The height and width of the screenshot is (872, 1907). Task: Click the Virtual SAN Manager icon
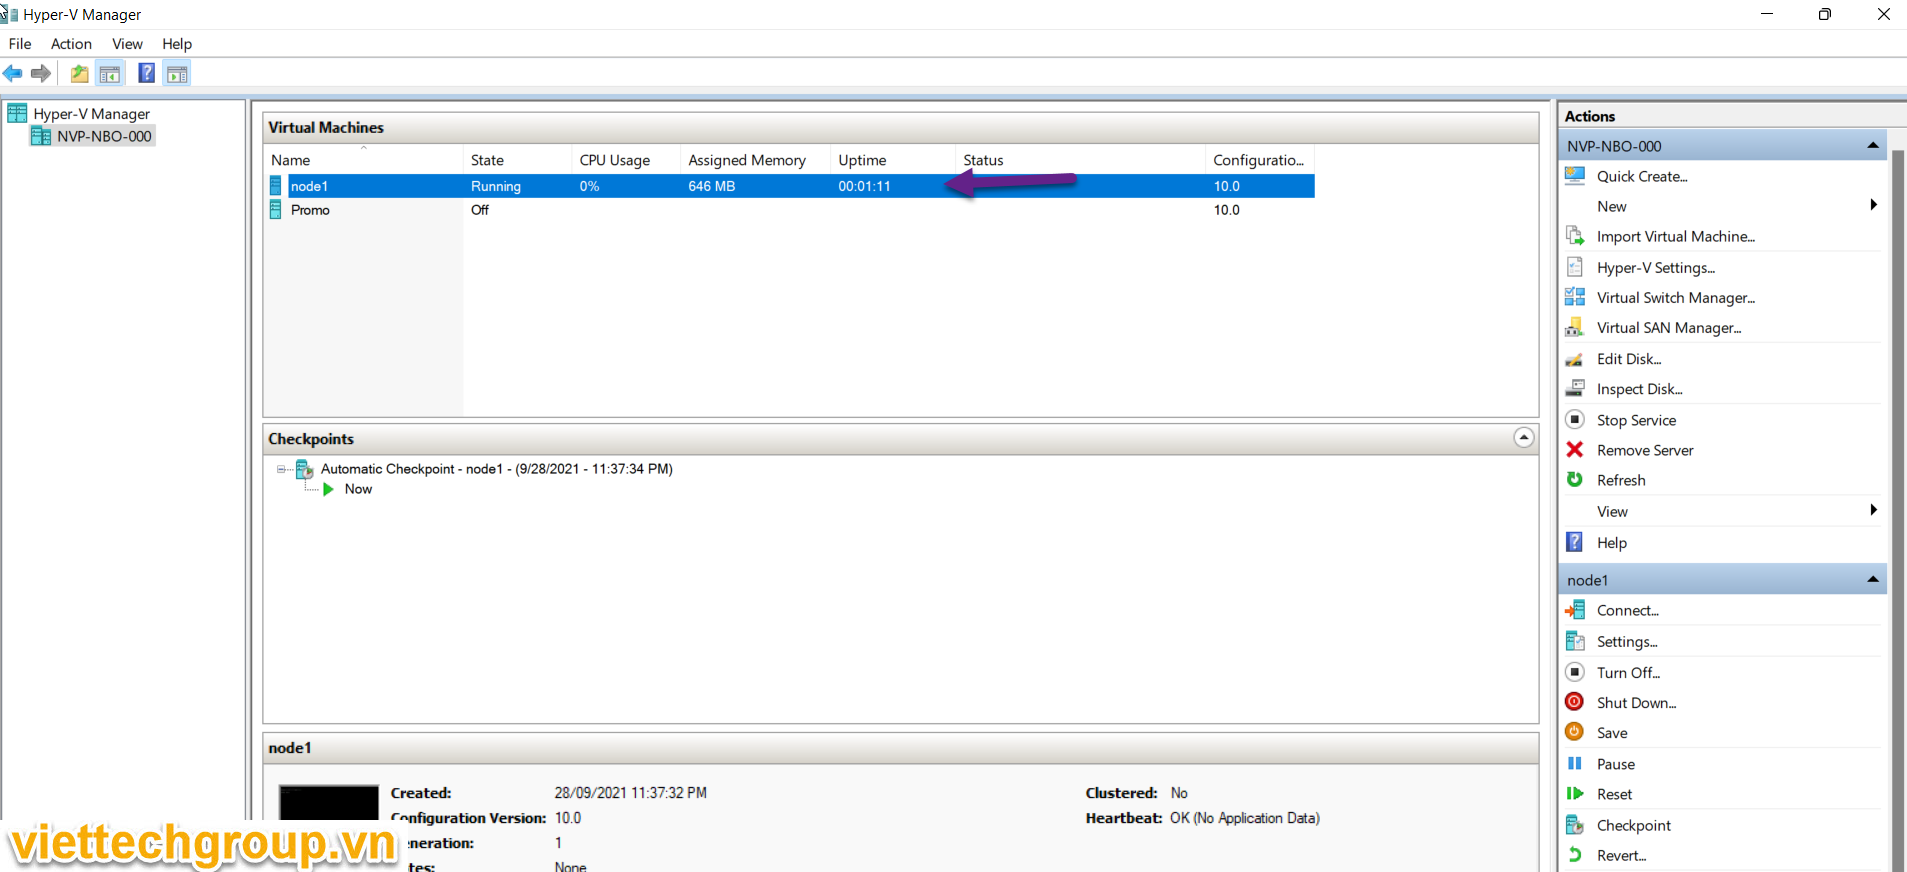[1575, 327]
